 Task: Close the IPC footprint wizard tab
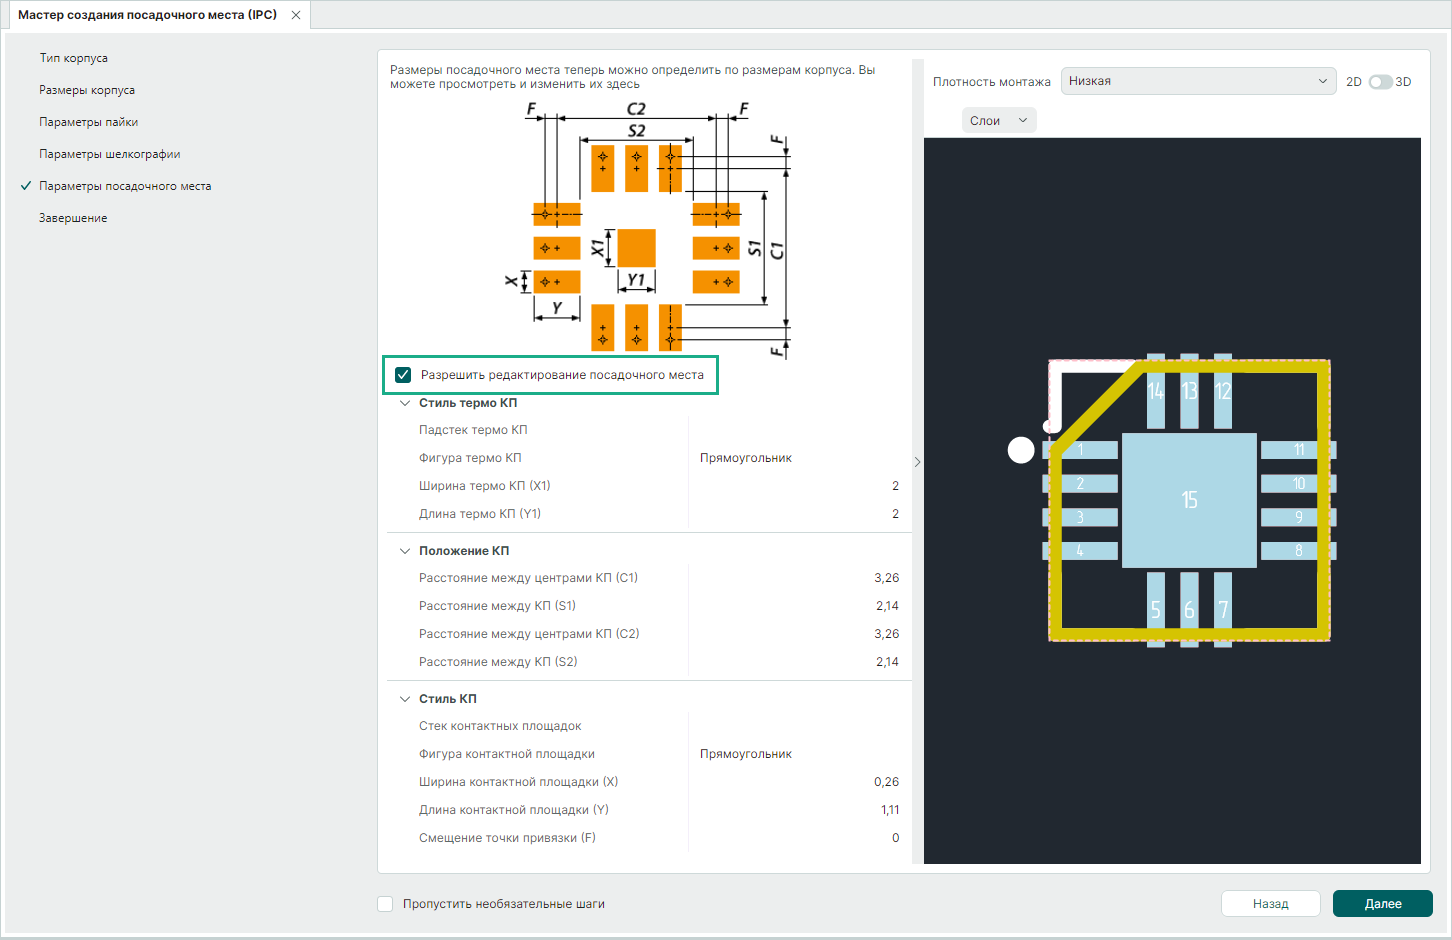point(296,15)
